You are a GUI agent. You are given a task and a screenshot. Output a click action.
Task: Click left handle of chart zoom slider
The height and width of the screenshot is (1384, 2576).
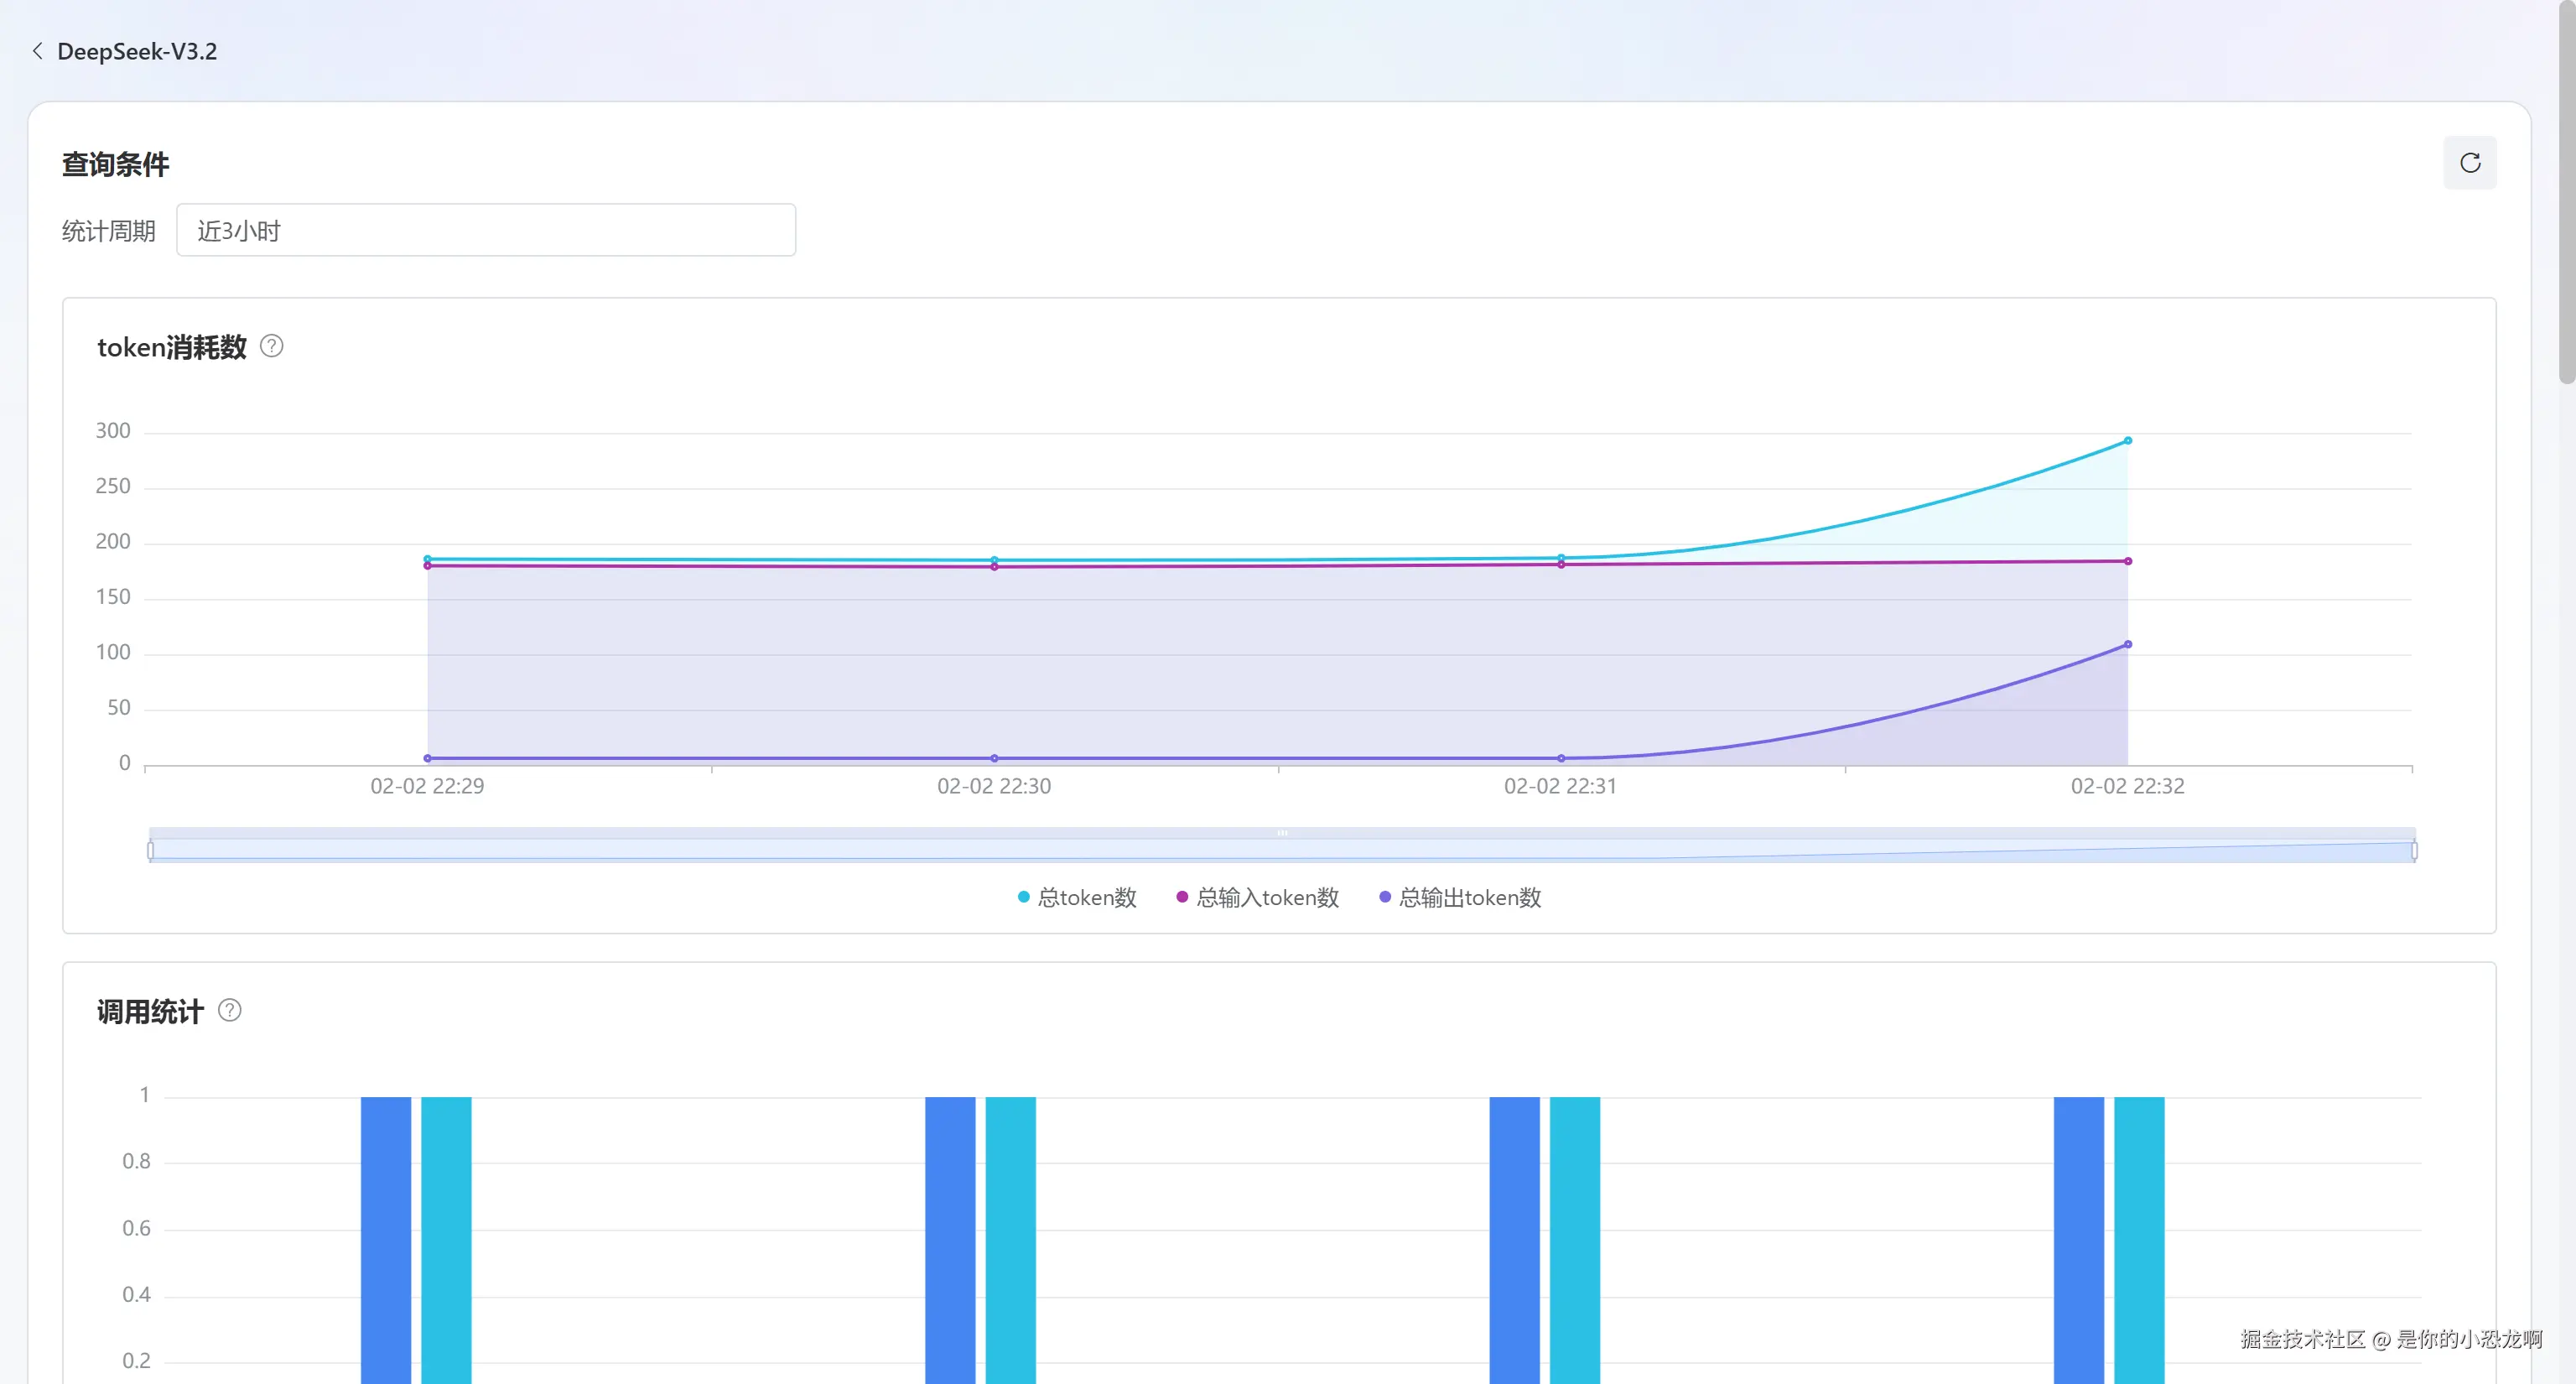(150, 850)
